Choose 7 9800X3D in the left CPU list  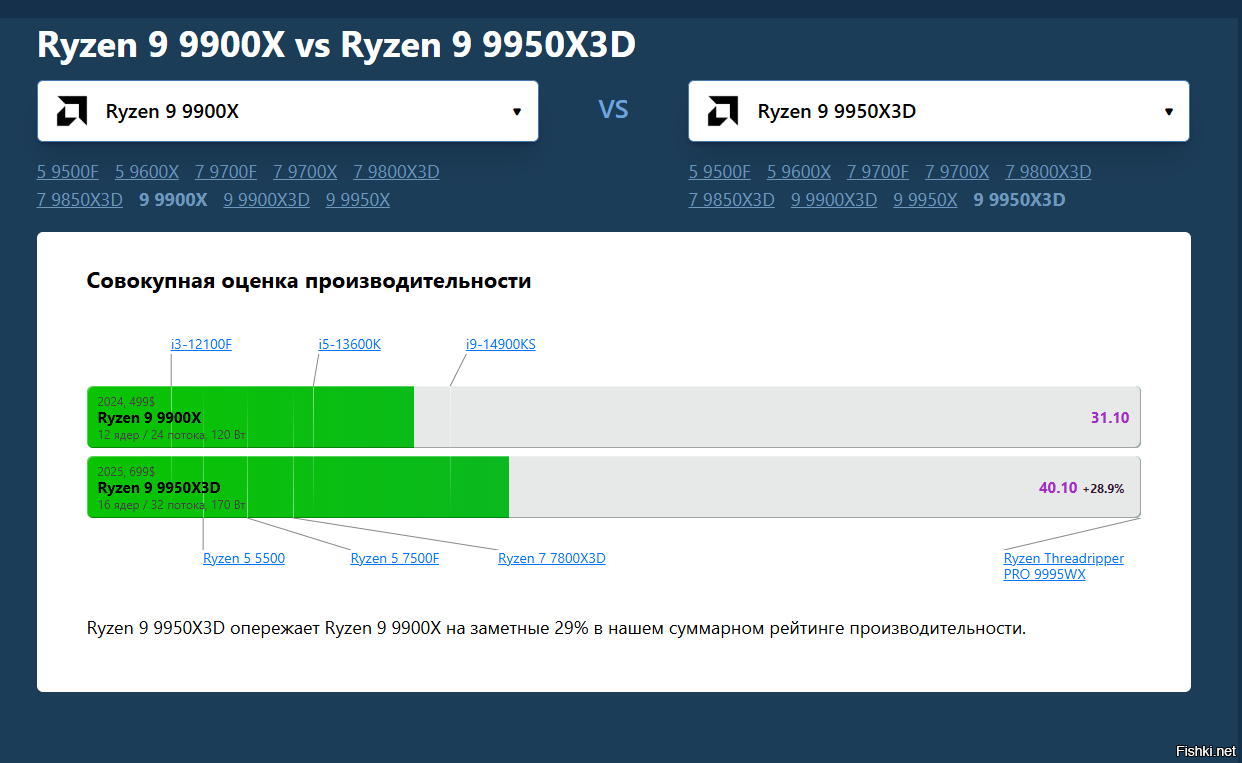point(396,172)
